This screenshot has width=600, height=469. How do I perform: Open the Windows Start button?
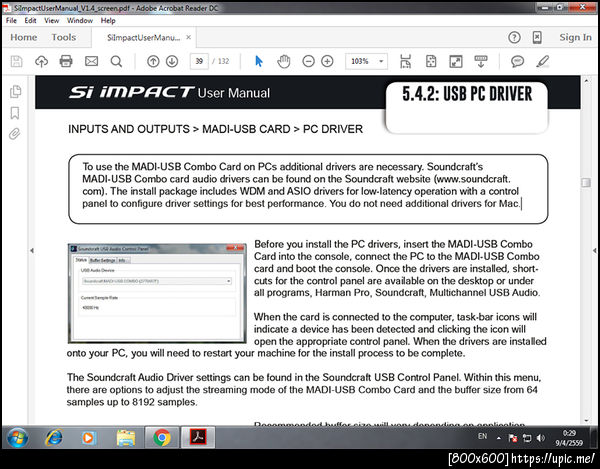(x=17, y=437)
